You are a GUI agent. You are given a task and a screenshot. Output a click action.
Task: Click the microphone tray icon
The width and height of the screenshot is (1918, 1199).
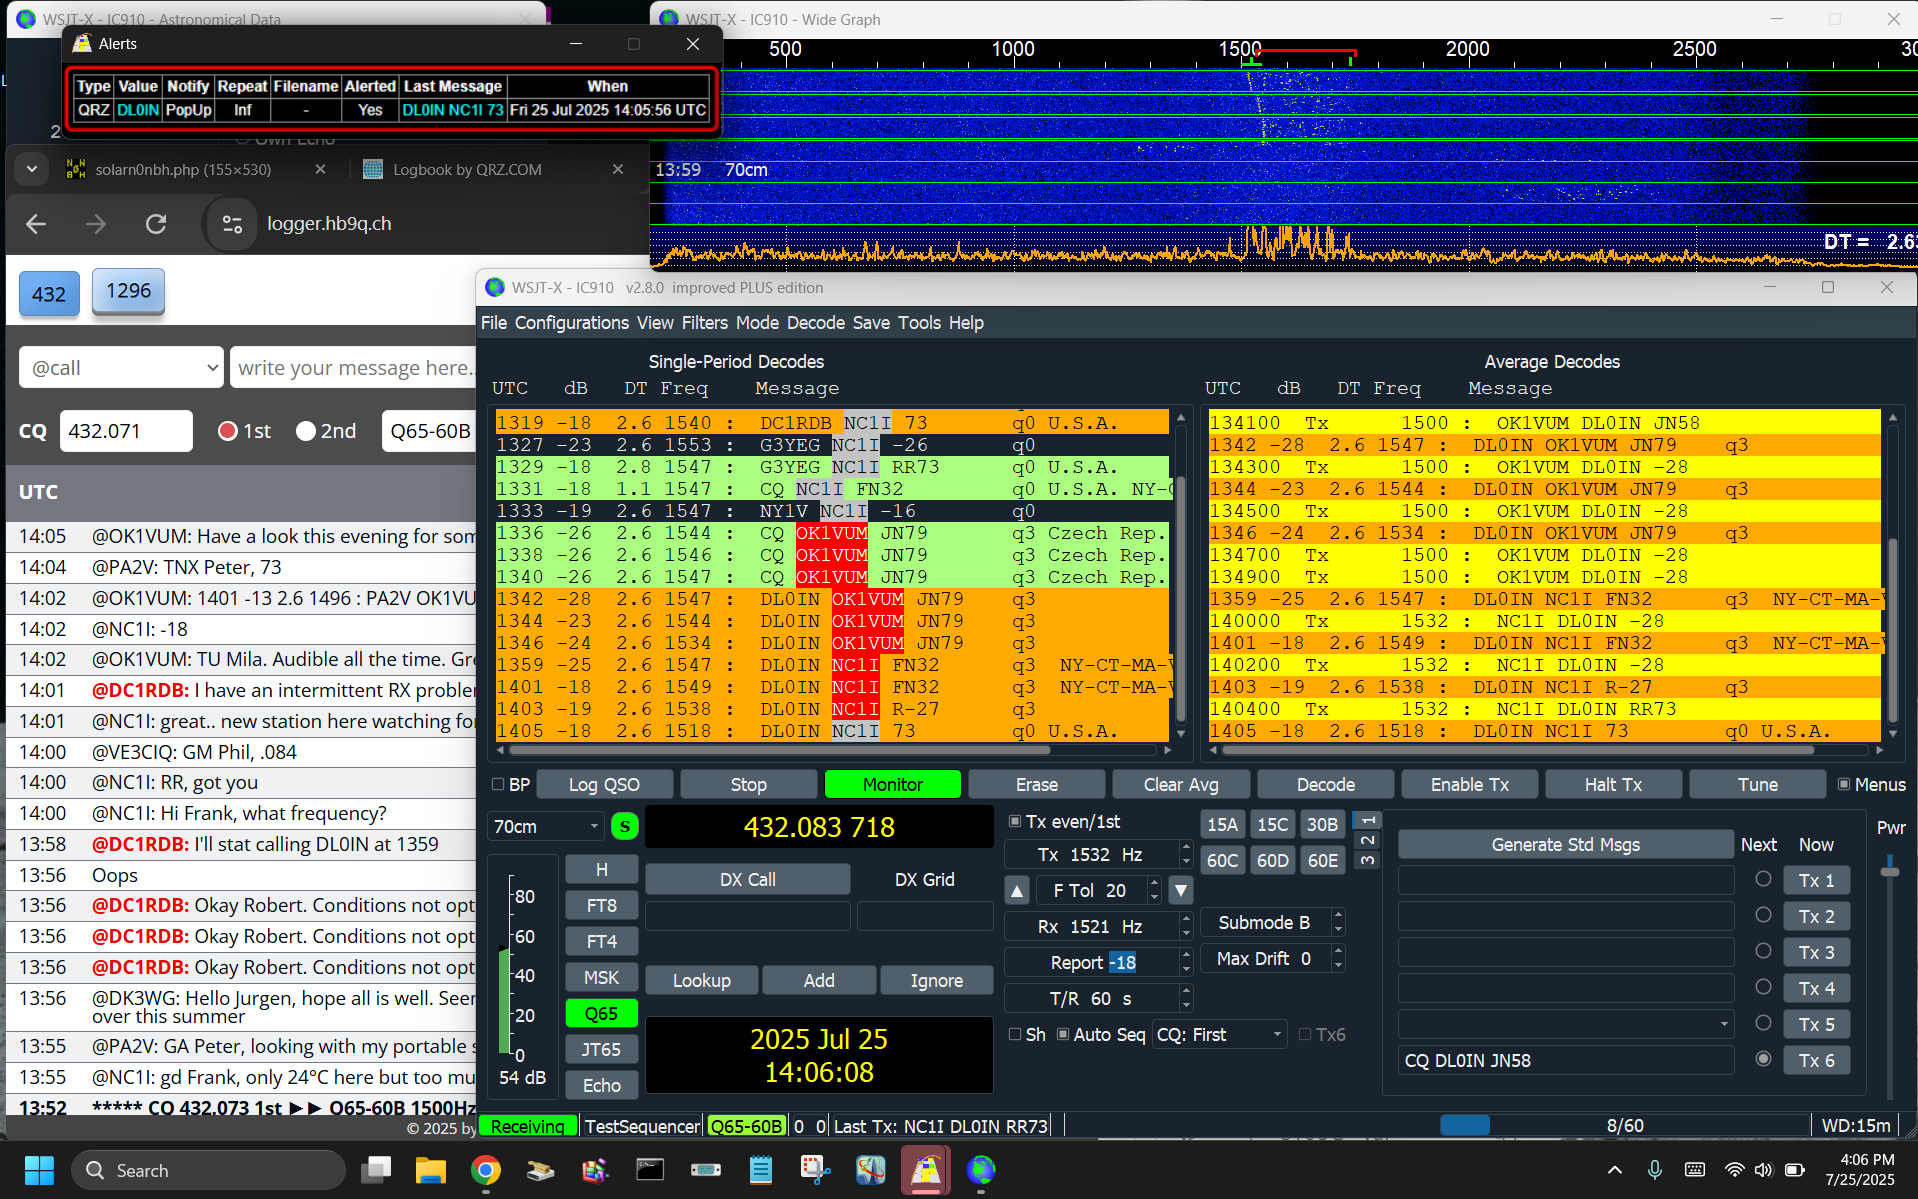click(1655, 1170)
